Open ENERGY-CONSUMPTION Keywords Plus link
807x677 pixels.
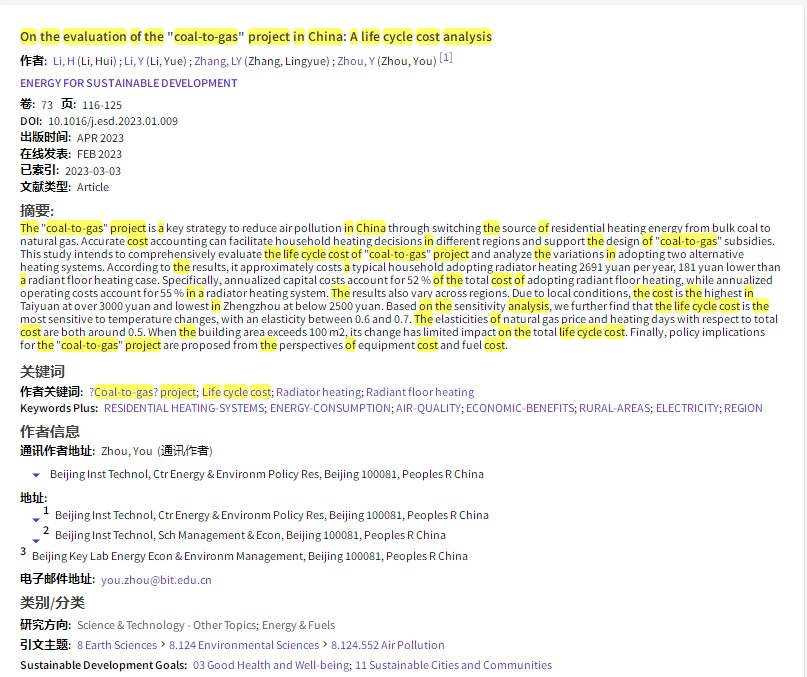pos(330,408)
